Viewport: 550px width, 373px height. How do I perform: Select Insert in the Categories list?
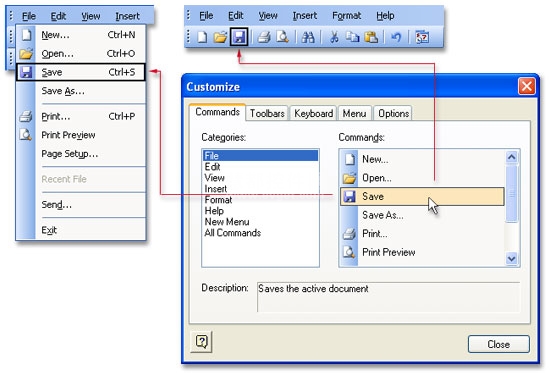261,189
